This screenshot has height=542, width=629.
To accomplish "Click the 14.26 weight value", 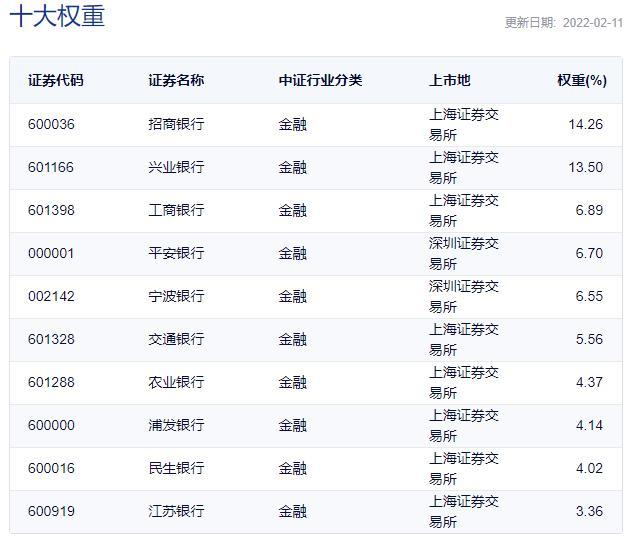I will [x=585, y=125].
